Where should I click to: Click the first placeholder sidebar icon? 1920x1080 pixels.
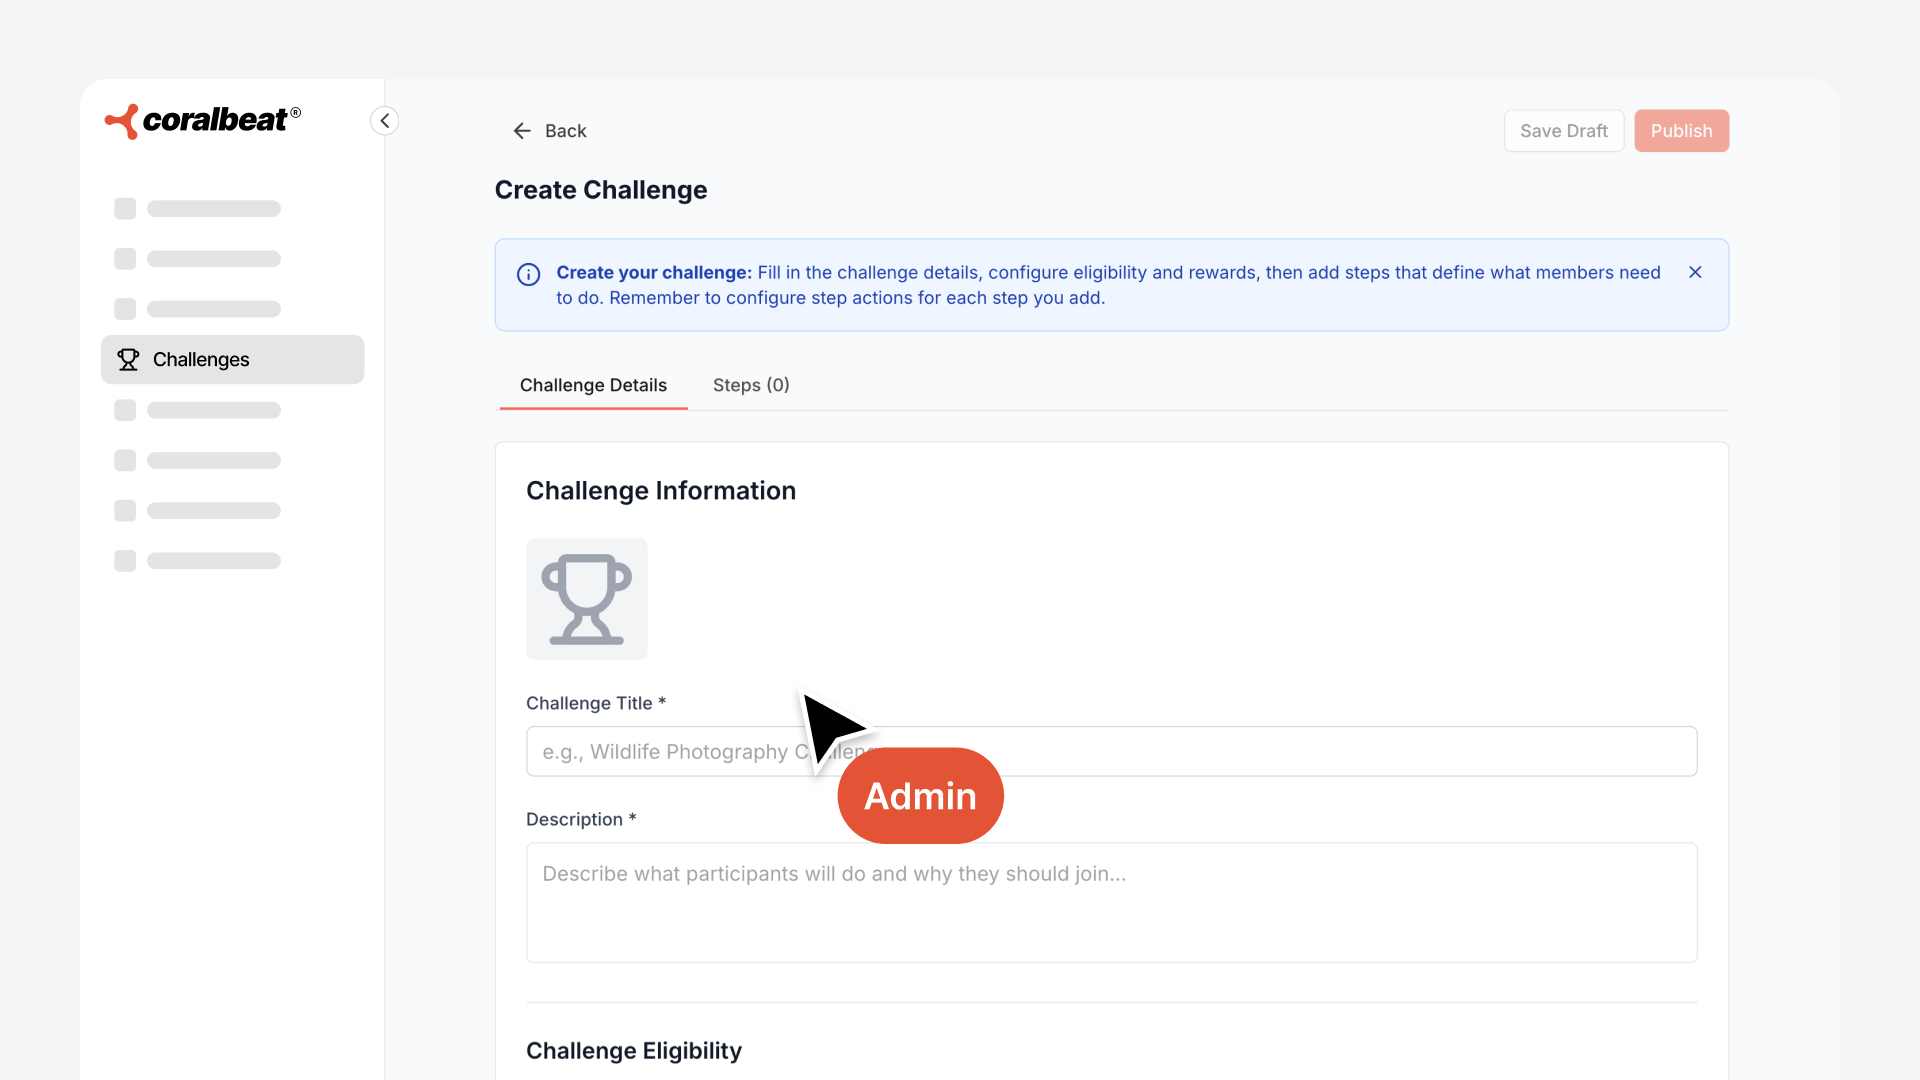[x=125, y=209]
